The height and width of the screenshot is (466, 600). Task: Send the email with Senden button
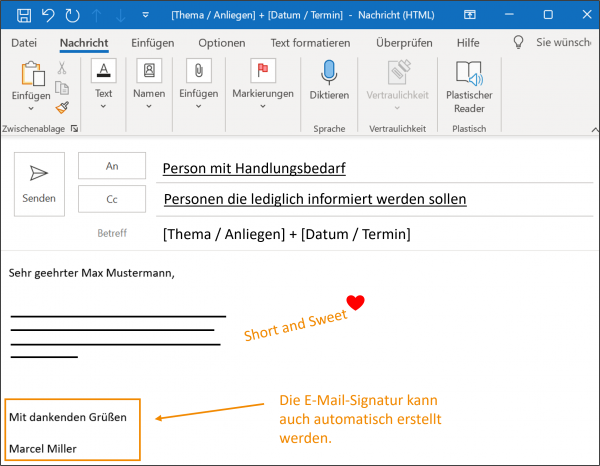(x=39, y=184)
